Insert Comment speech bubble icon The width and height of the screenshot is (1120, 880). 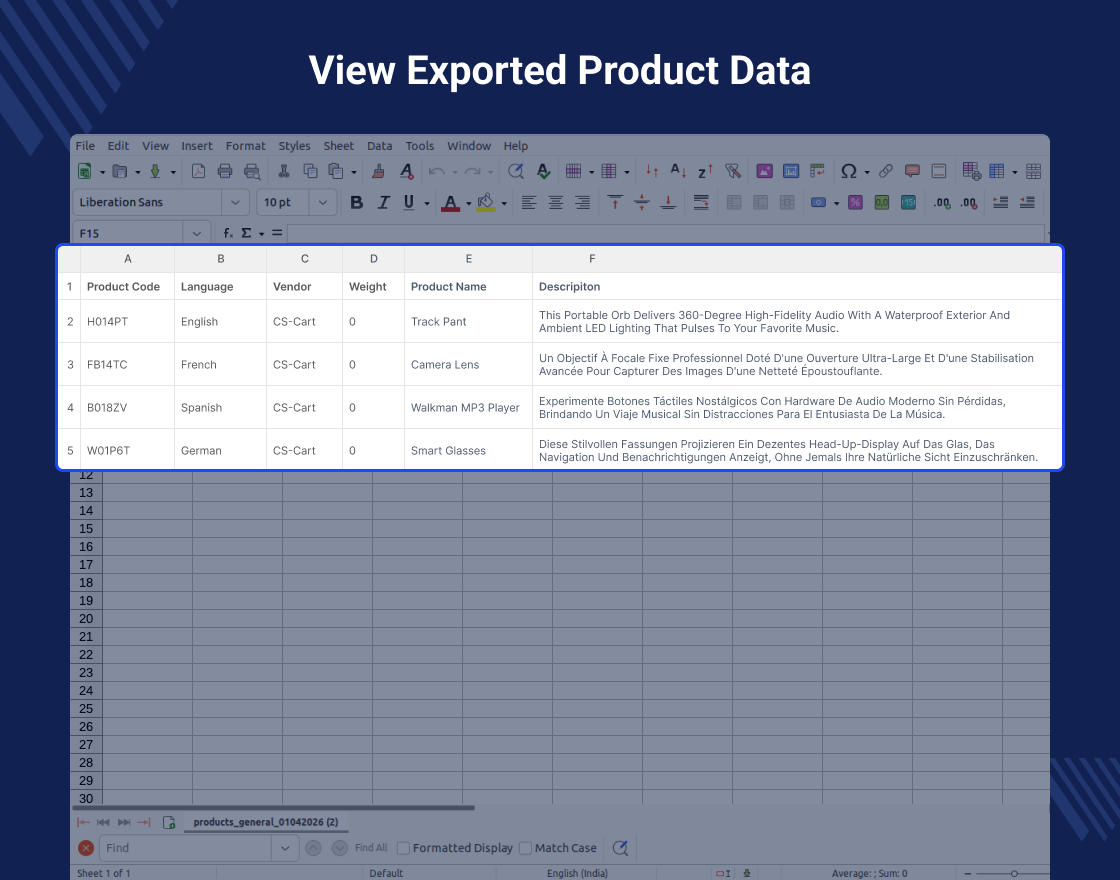tap(912, 171)
